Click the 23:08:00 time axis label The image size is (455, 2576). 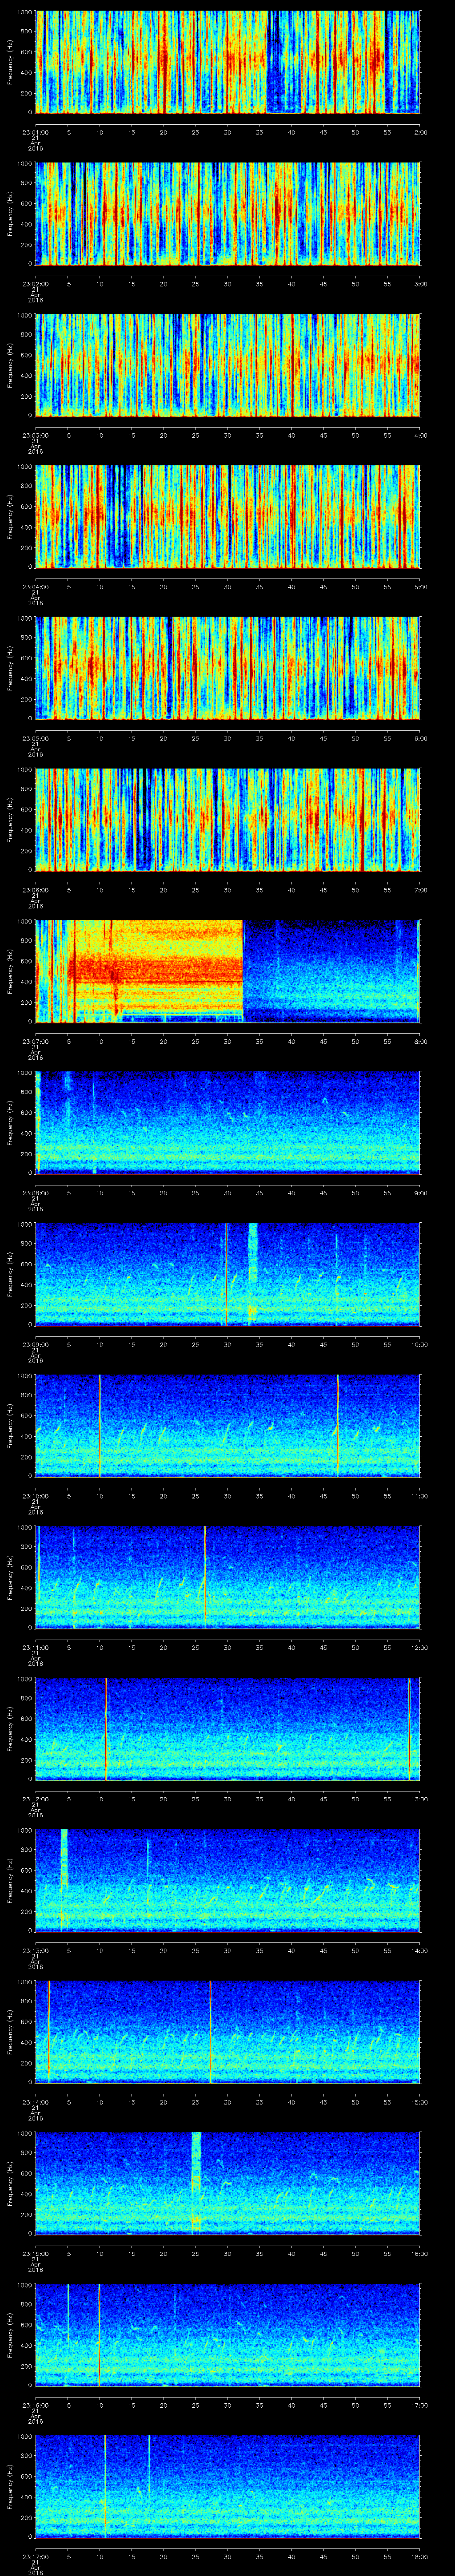click(x=36, y=1193)
